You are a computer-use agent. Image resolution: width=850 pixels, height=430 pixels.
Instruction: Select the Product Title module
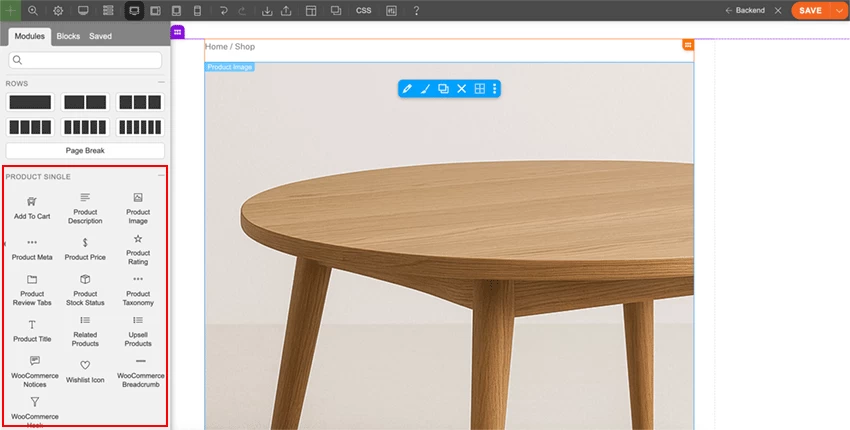point(32,331)
